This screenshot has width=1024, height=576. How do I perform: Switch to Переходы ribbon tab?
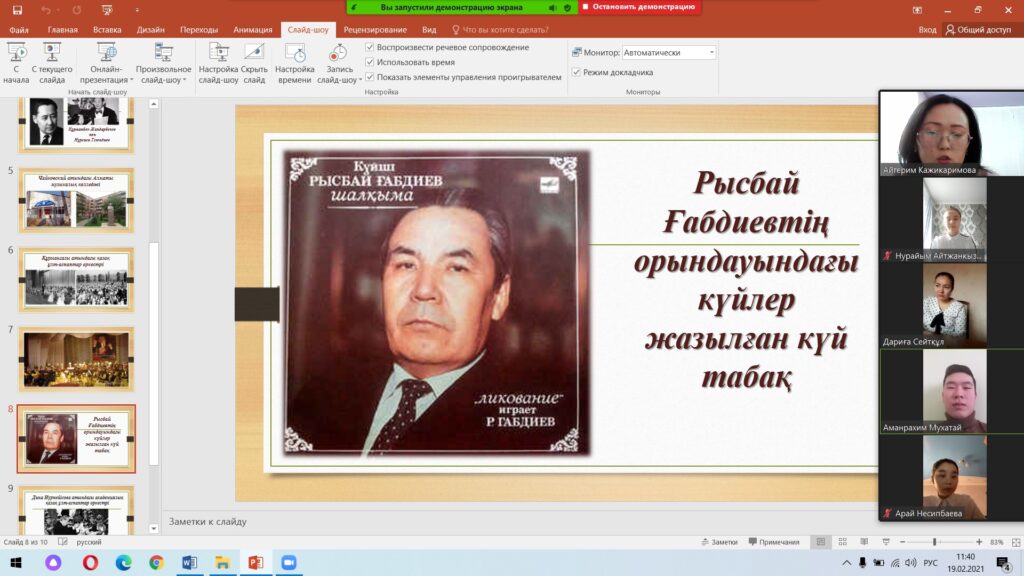[x=199, y=29]
